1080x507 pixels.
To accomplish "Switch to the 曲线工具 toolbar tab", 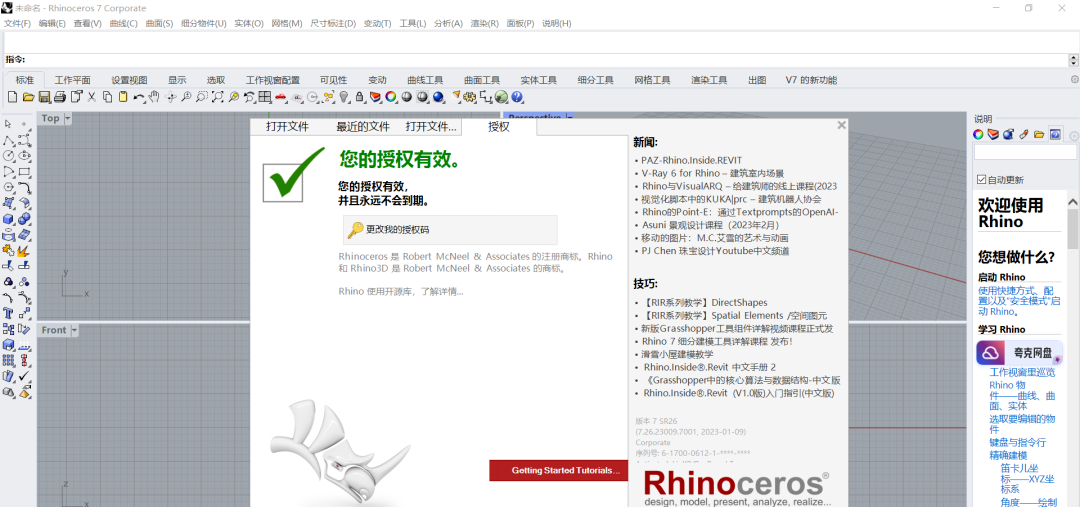I will [425, 80].
